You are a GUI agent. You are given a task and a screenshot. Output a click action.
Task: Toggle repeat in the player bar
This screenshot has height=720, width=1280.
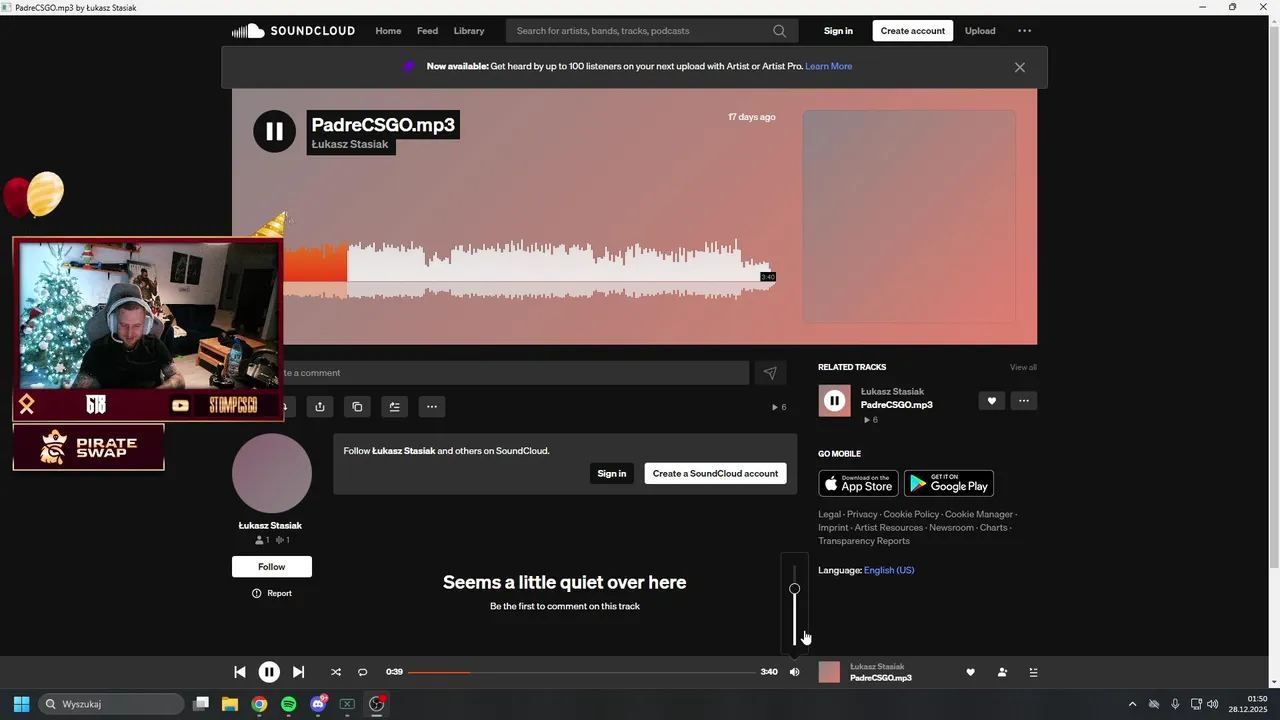click(x=363, y=672)
